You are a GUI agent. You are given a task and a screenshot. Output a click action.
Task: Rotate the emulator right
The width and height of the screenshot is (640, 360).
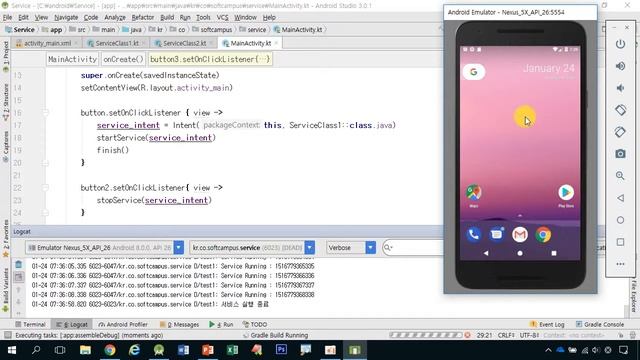(x=620, y=132)
